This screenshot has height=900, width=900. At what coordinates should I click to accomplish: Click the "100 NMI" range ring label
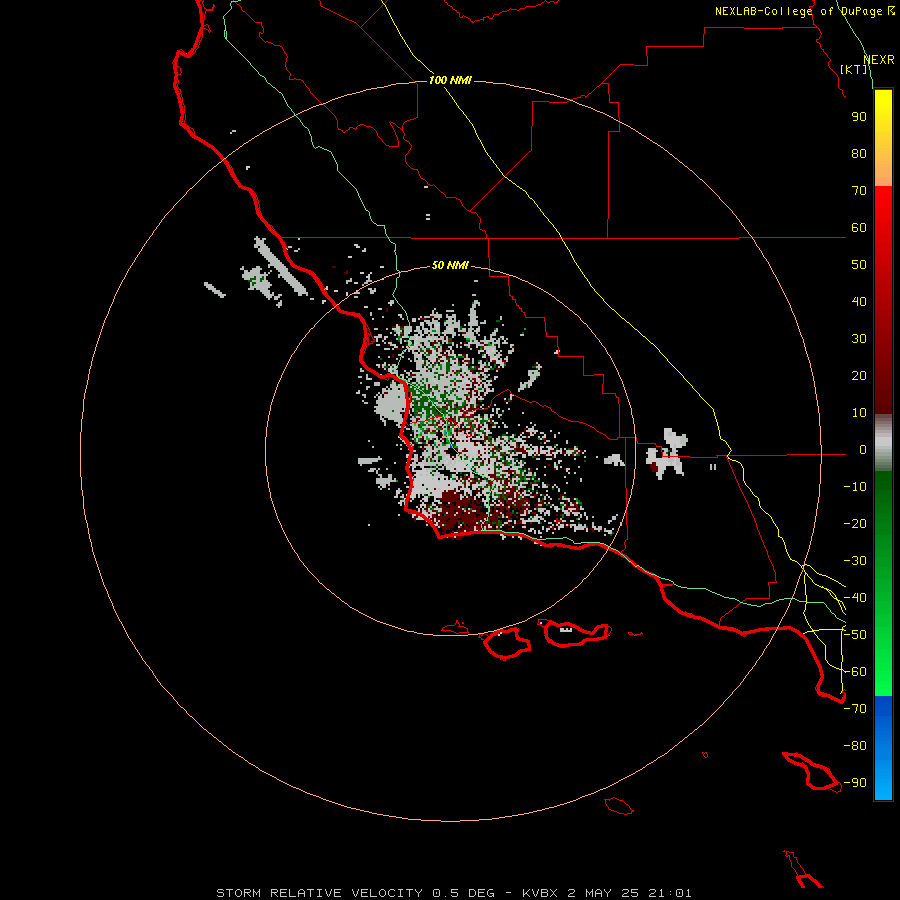(x=450, y=80)
